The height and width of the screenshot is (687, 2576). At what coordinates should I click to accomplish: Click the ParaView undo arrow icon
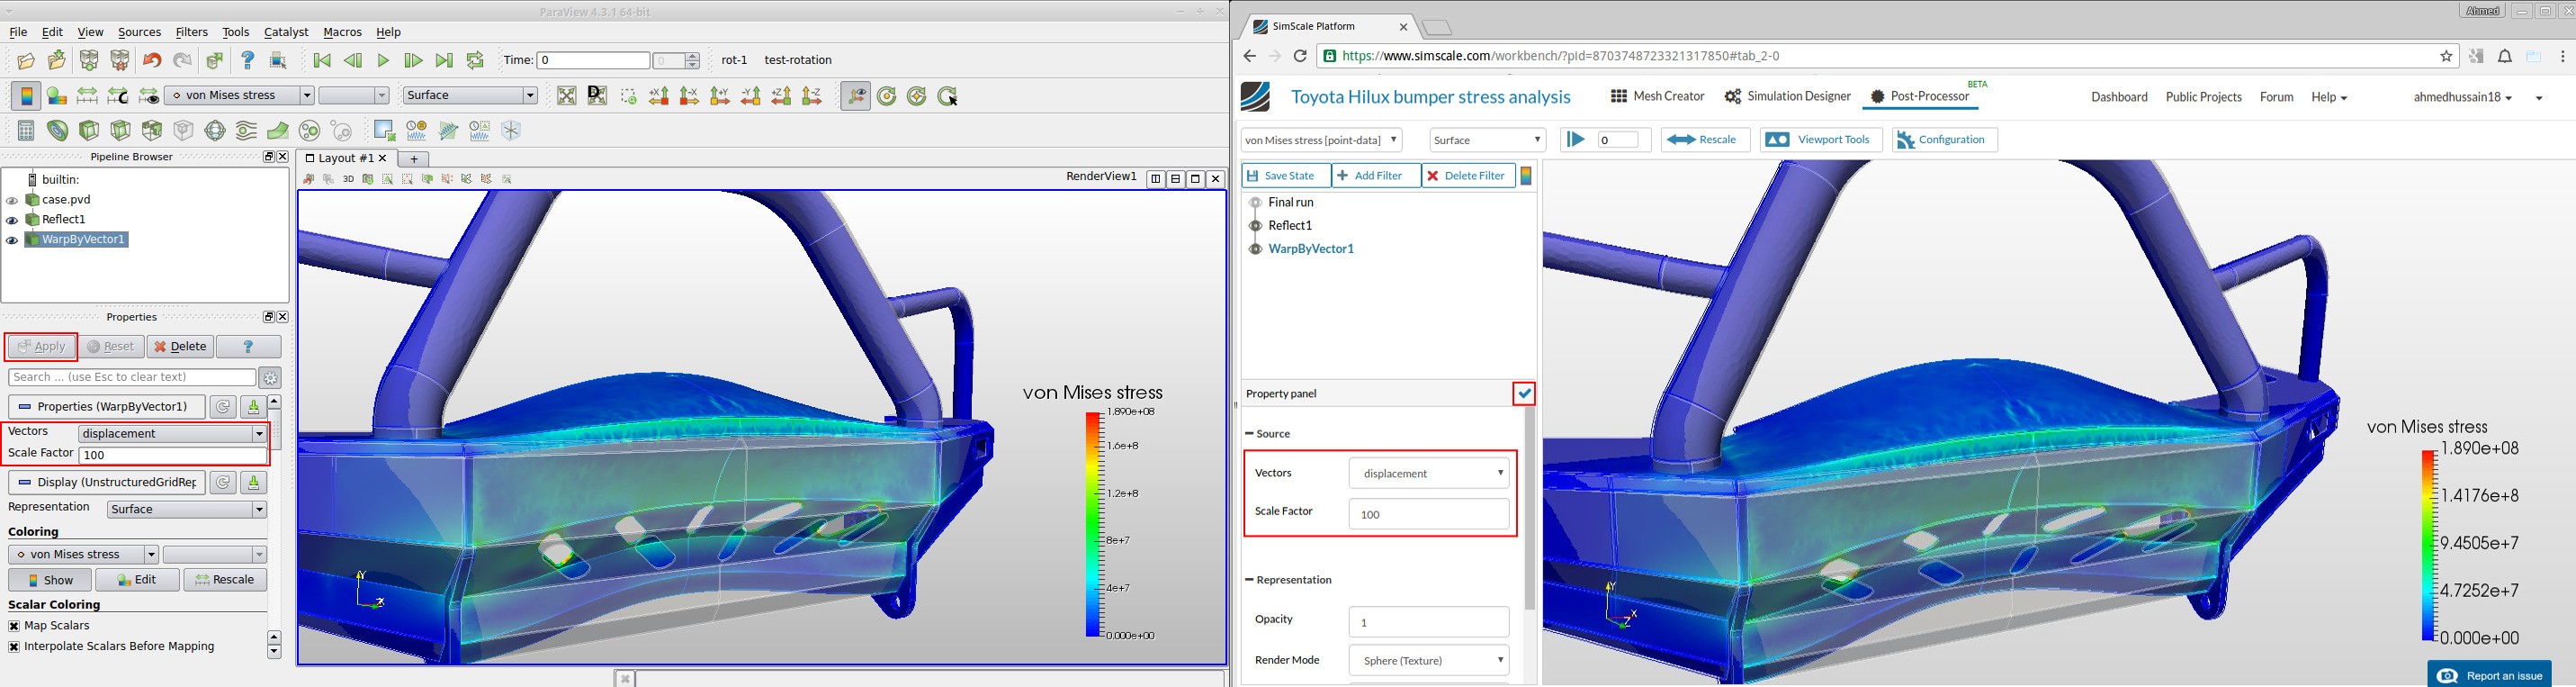151,61
